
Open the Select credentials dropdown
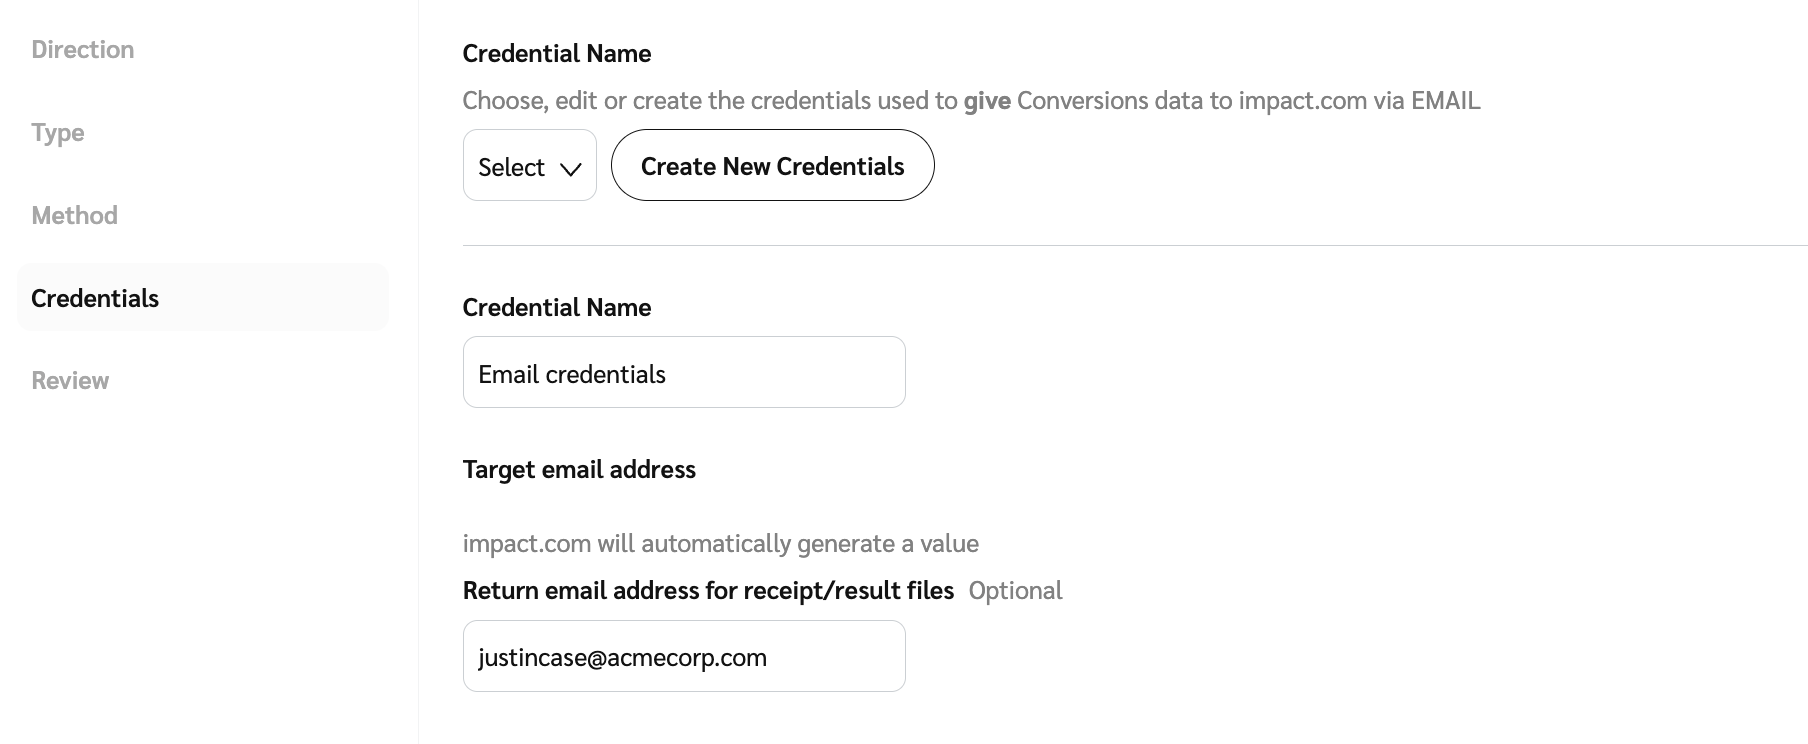pos(529,166)
